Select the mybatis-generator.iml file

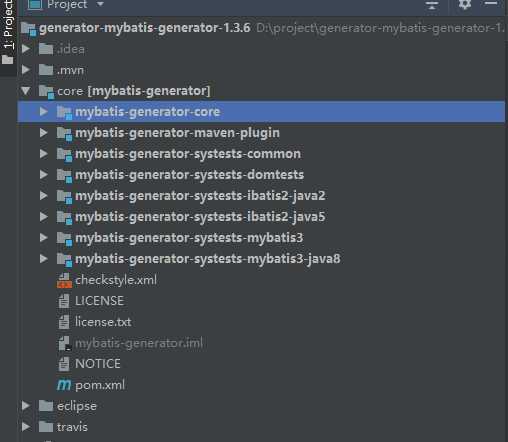pos(139,343)
